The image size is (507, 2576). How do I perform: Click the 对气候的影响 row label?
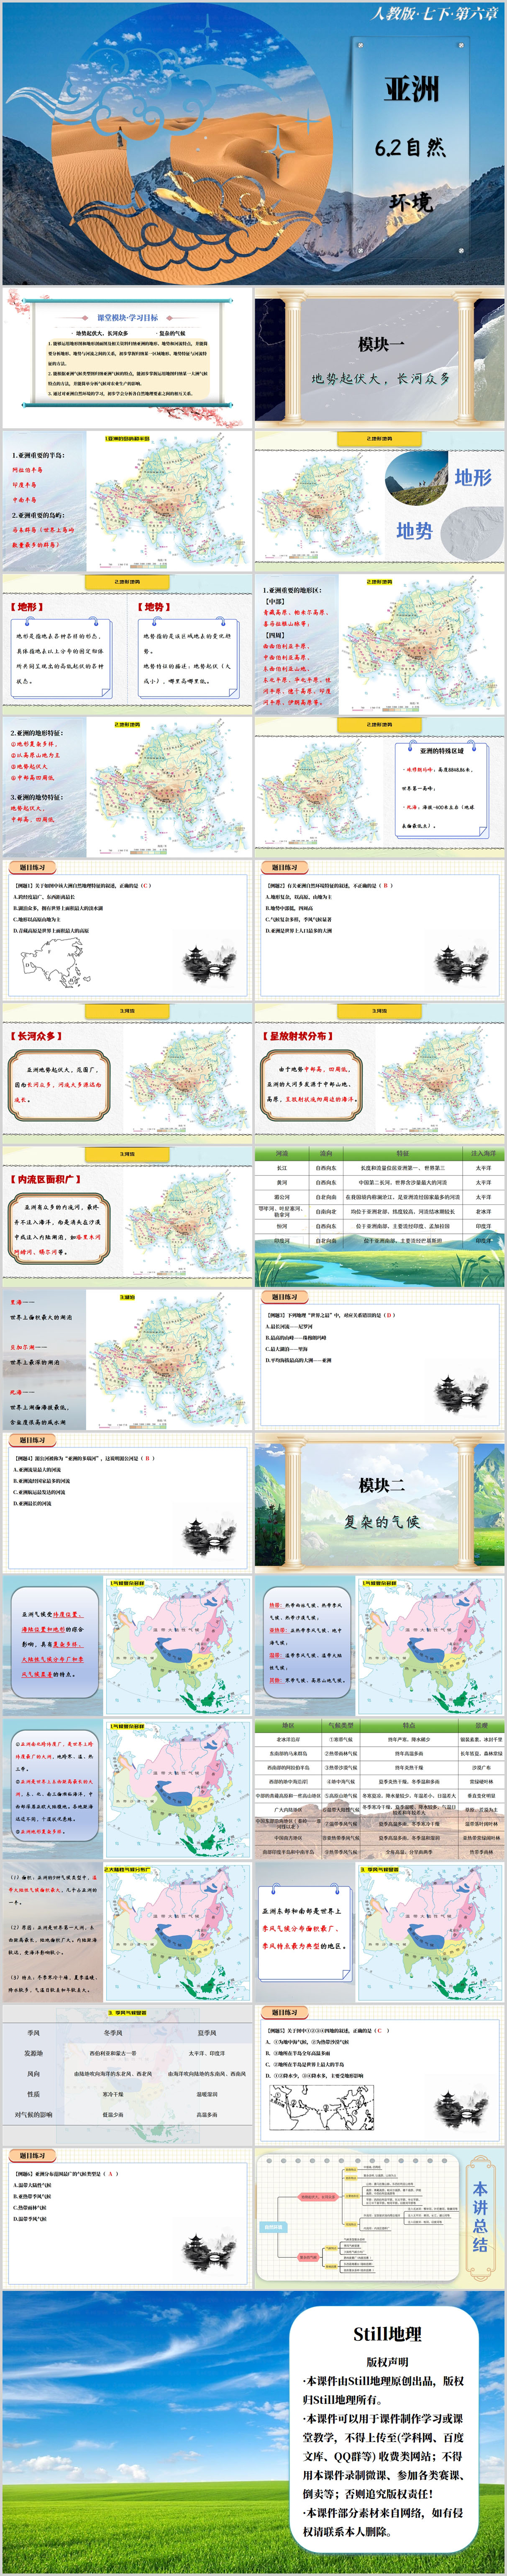(33, 2115)
